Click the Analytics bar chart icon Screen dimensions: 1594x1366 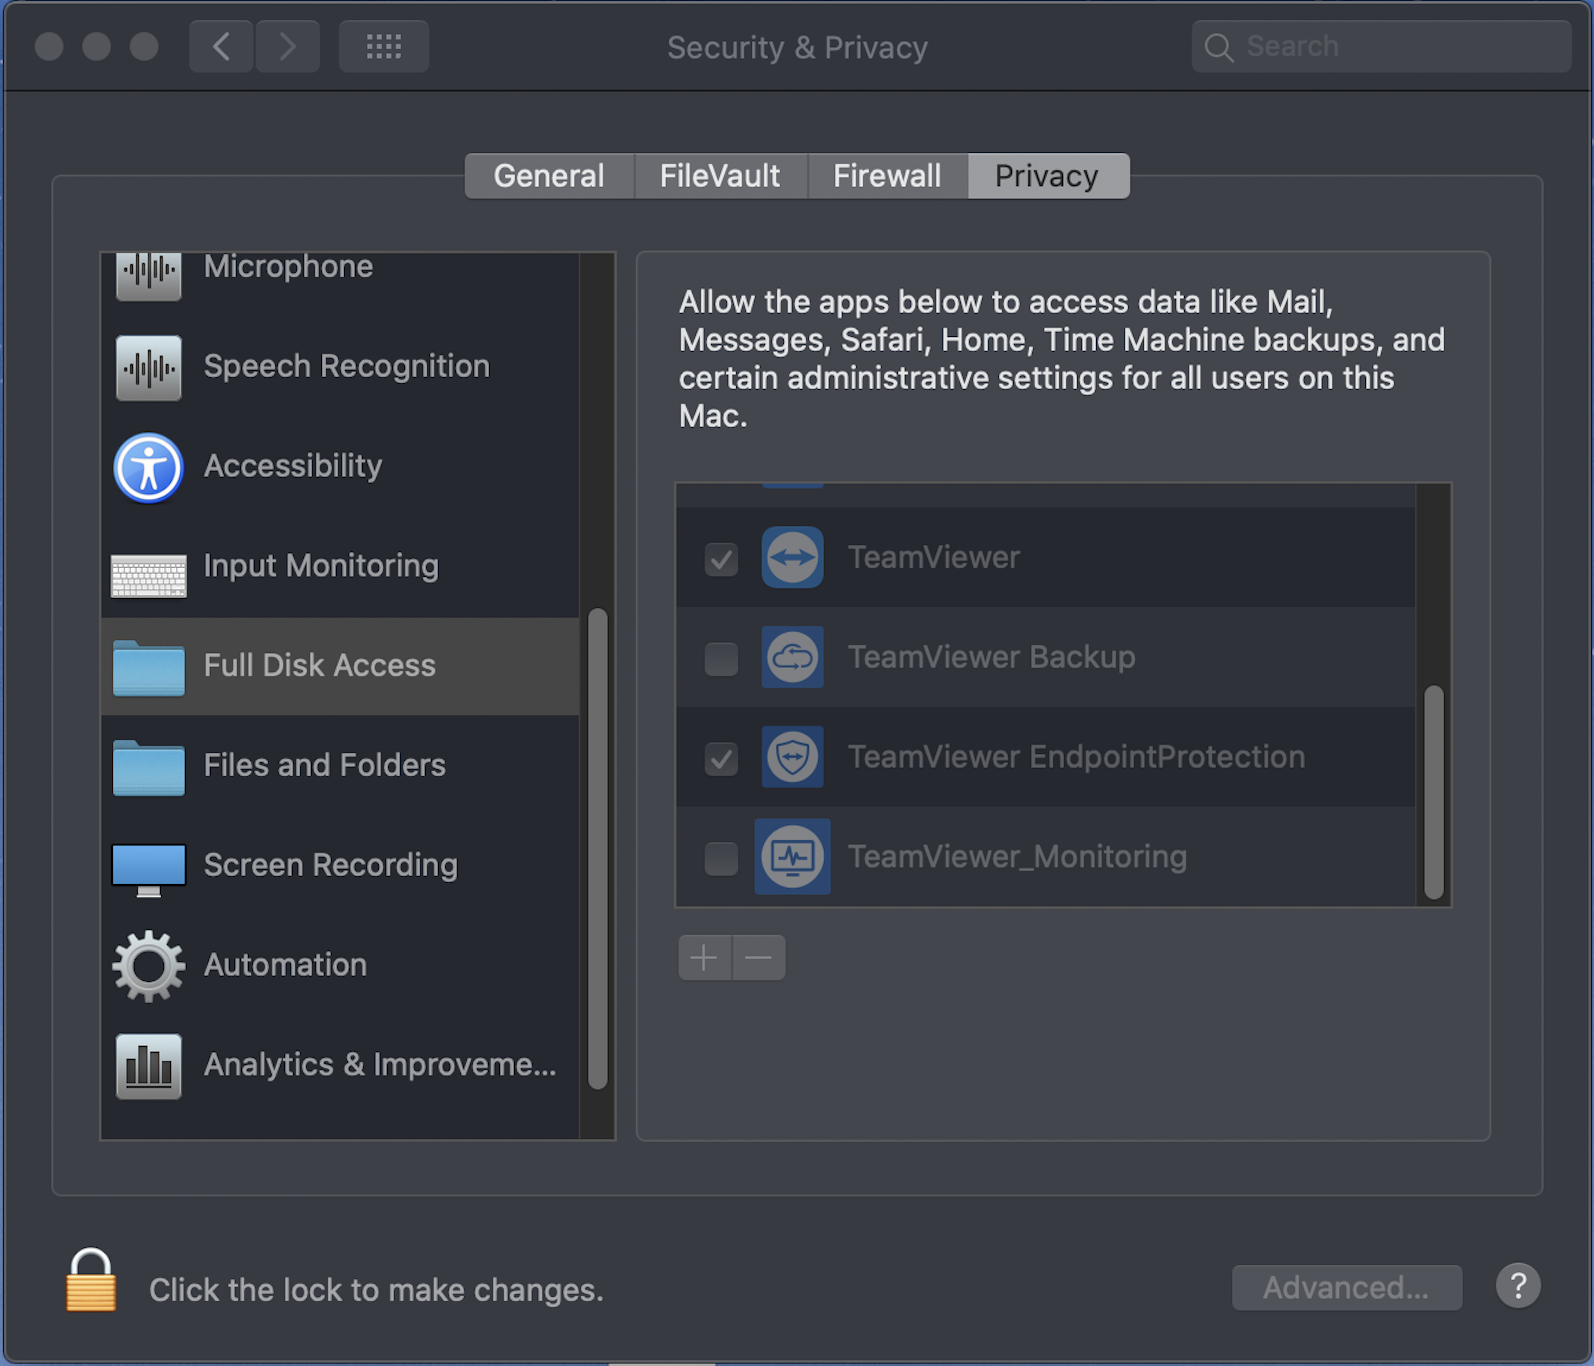148,1066
